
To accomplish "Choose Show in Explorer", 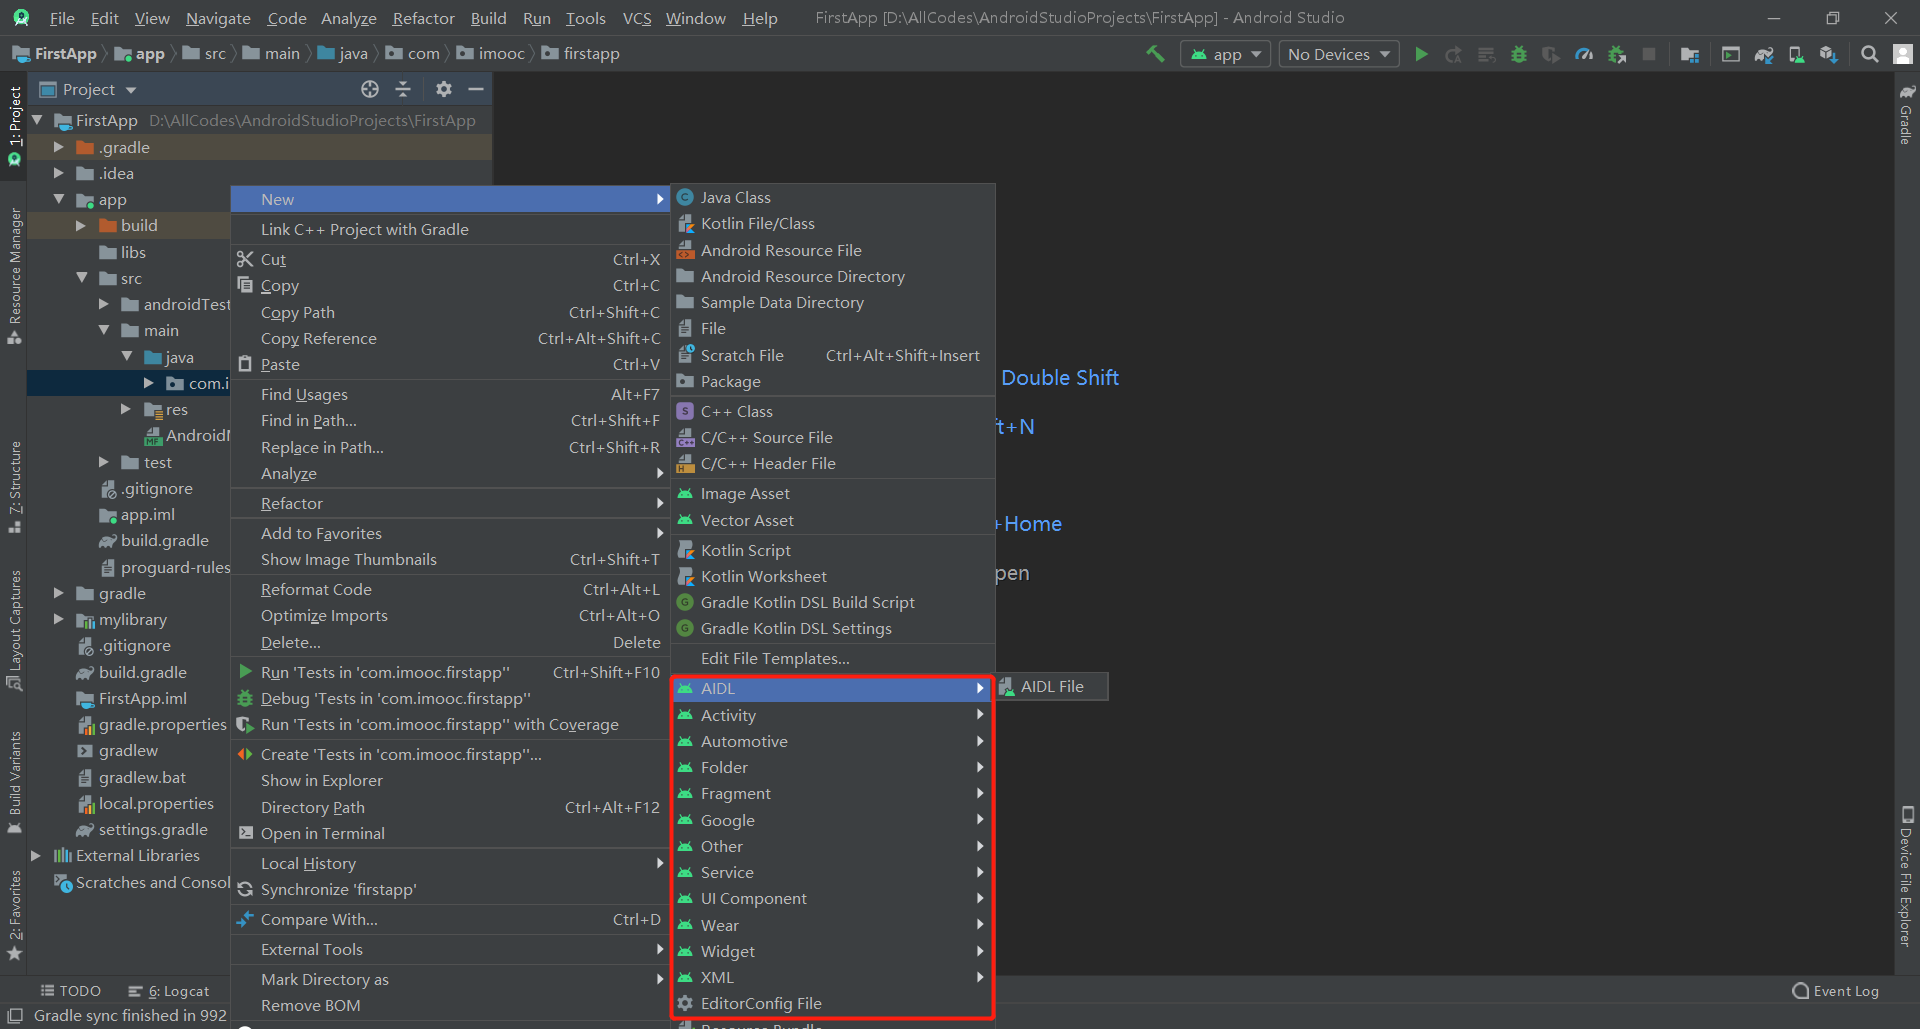I will pyautogui.click(x=449, y=780).
